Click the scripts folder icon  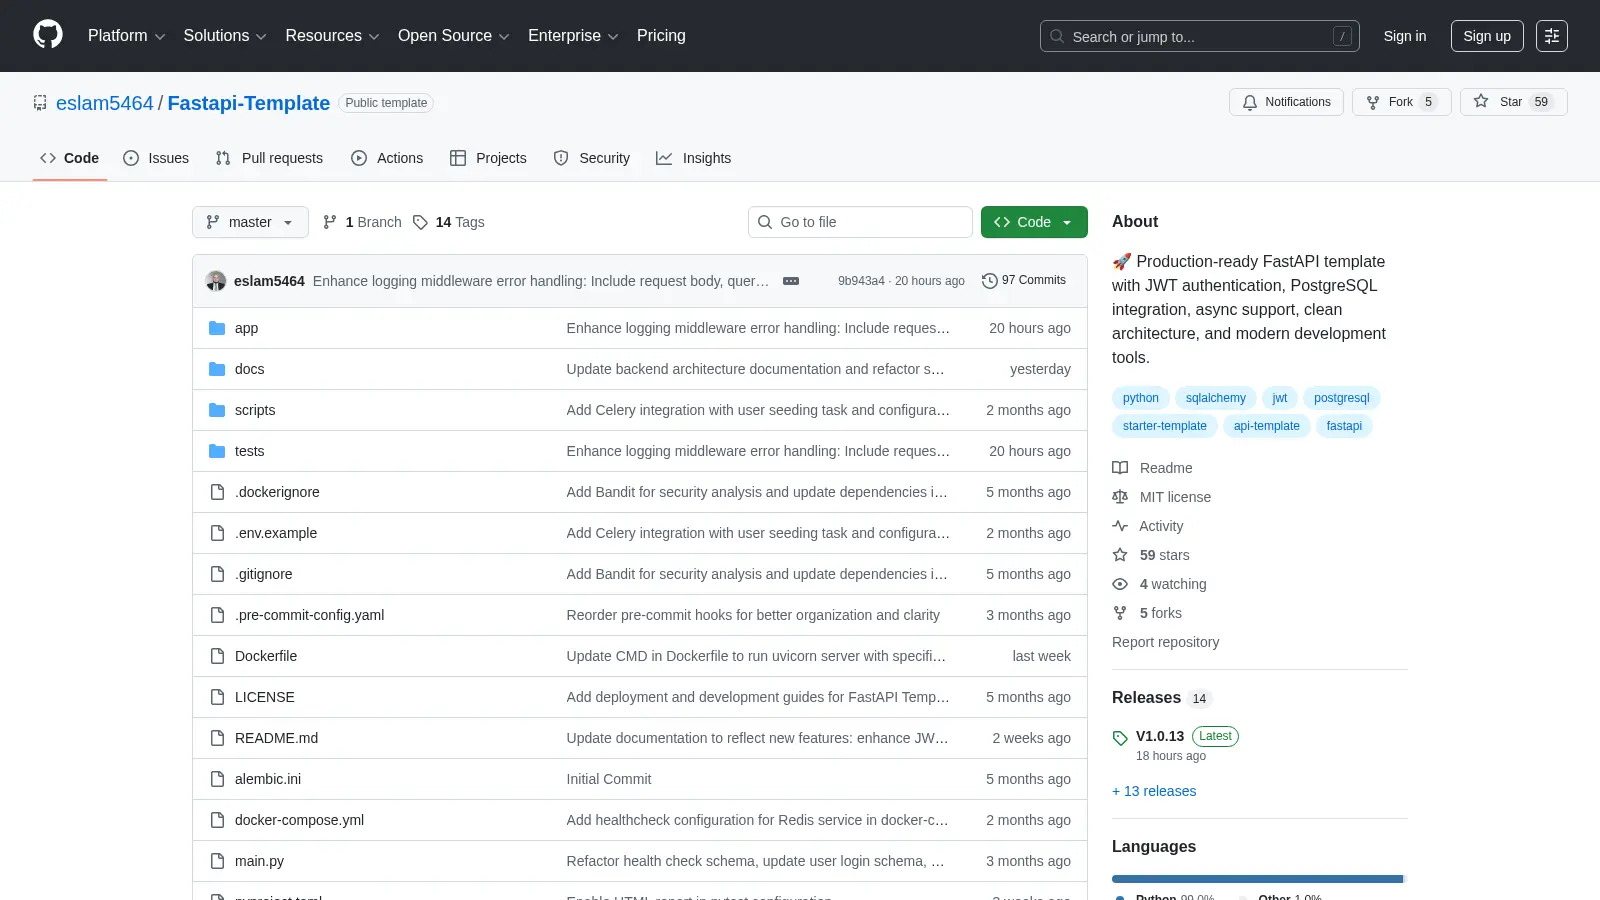pyautogui.click(x=217, y=410)
